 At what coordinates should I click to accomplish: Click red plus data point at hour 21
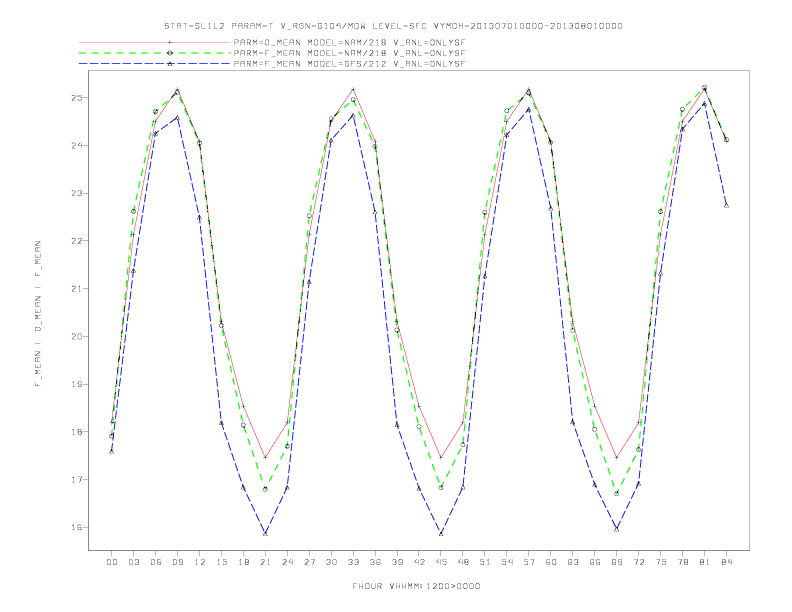pos(265,457)
